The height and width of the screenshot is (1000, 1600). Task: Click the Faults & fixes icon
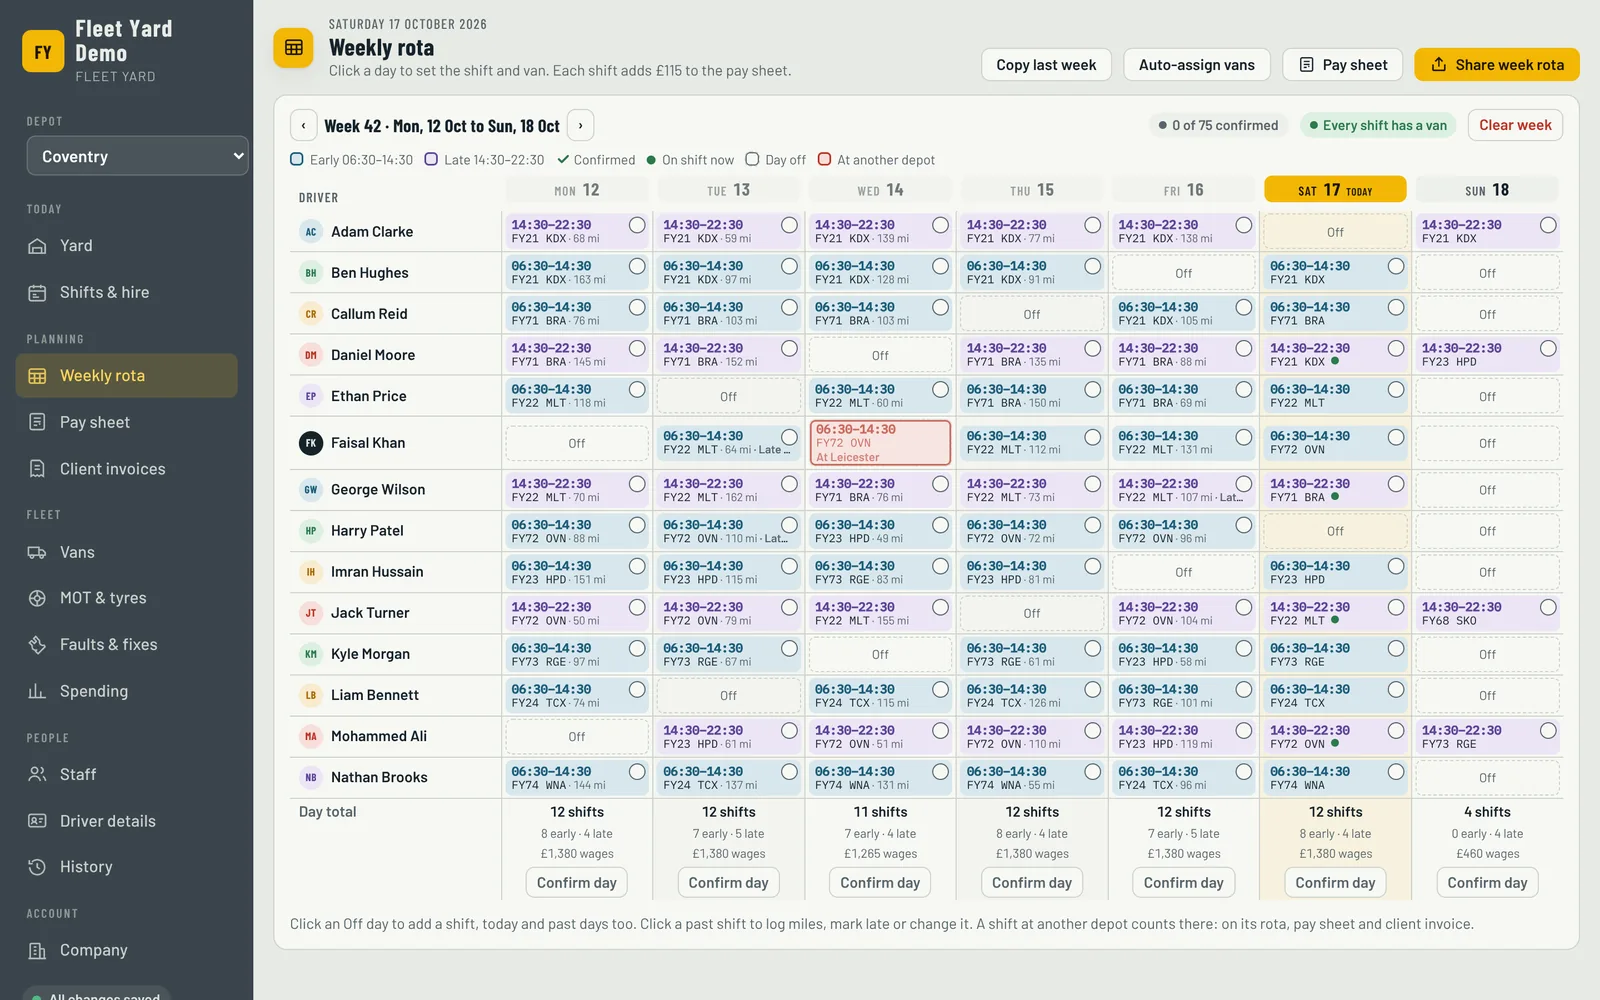point(37,645)
